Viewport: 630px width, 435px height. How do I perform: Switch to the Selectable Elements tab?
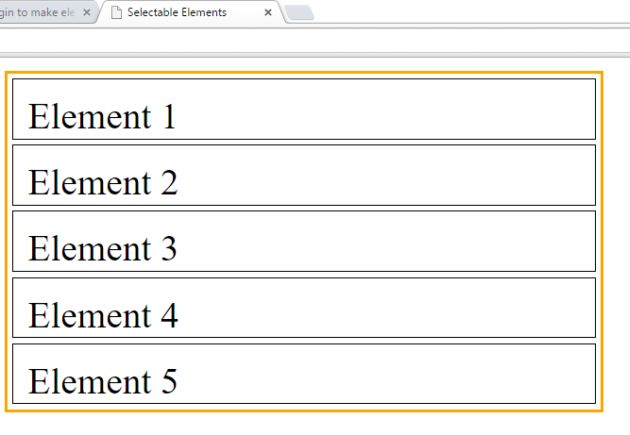tap(175, 12)
